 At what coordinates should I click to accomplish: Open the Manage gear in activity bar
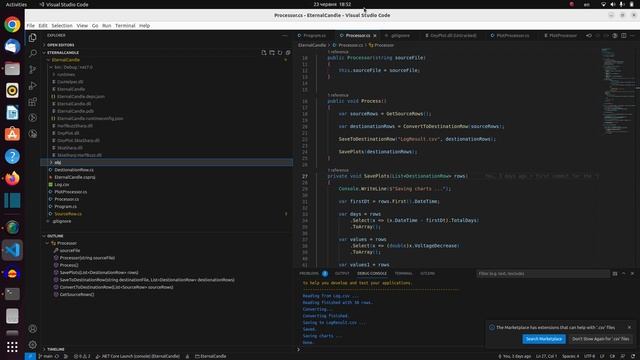pyautogui.click(x=33, y=344)
